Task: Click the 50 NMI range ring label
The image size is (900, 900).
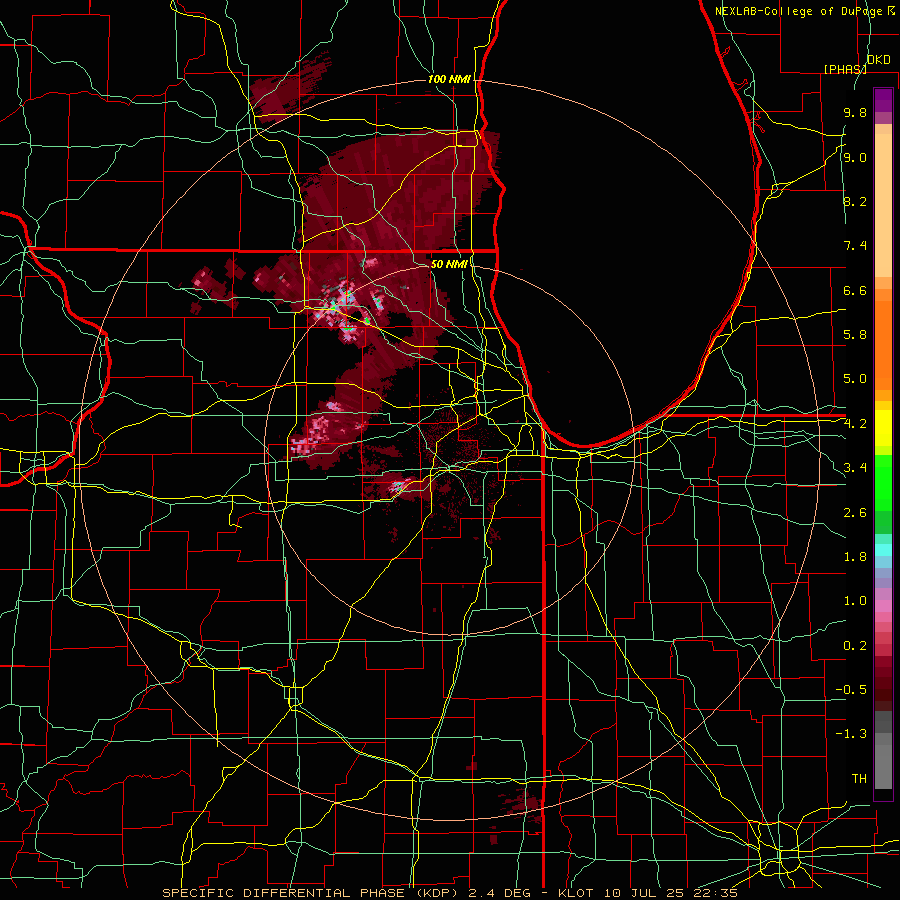Action: (x=449, y=264)
